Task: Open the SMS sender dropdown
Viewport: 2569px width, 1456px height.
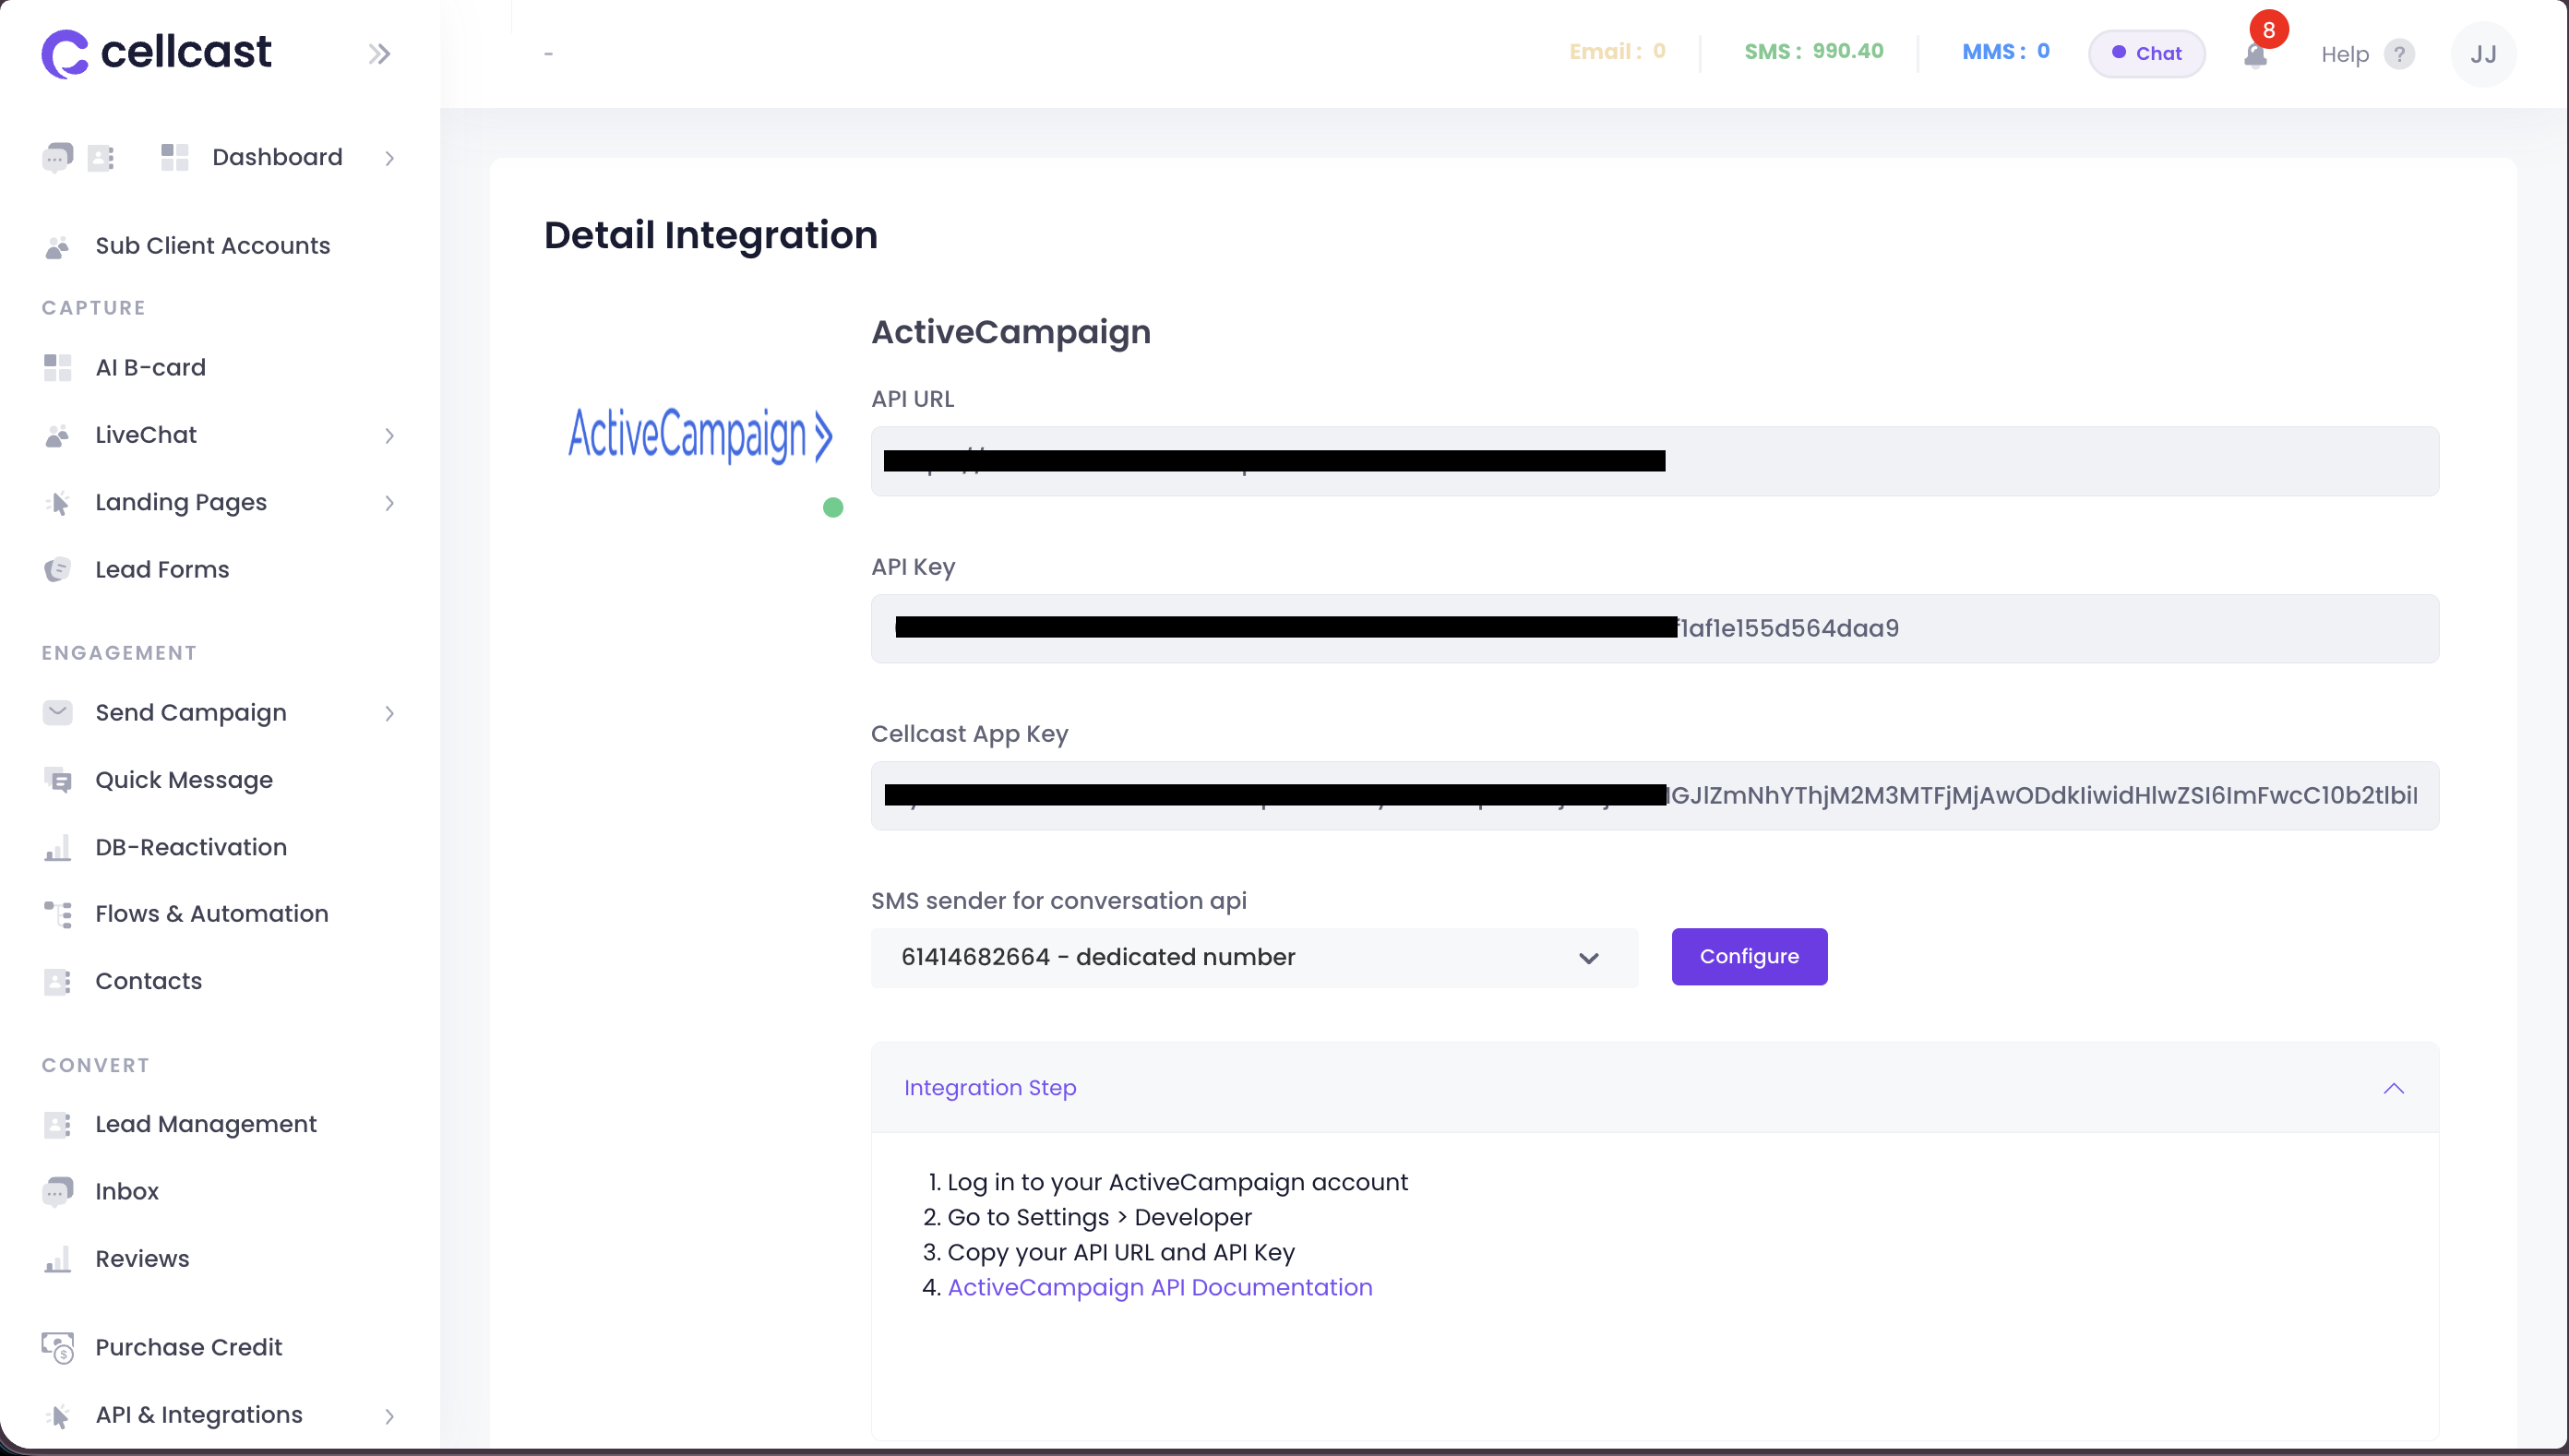Action: 1254,958
